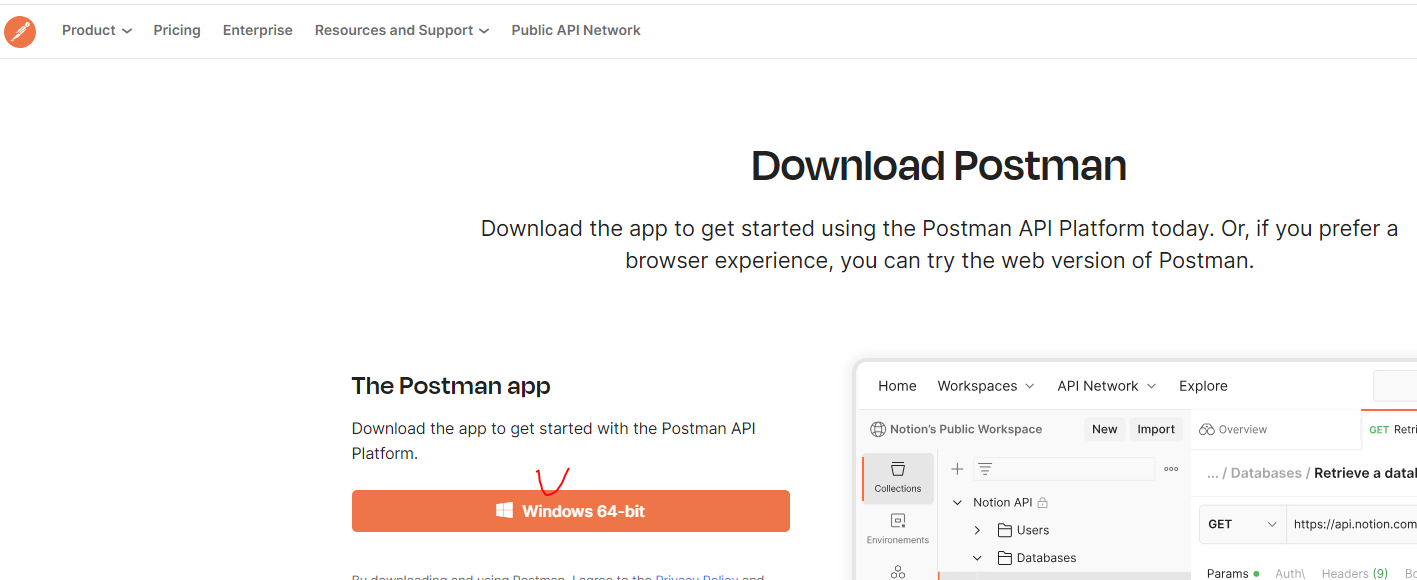This screenshot has width=1417, height=580.
Task: Open the Public API Network link
Action: [x=576, y=30]
